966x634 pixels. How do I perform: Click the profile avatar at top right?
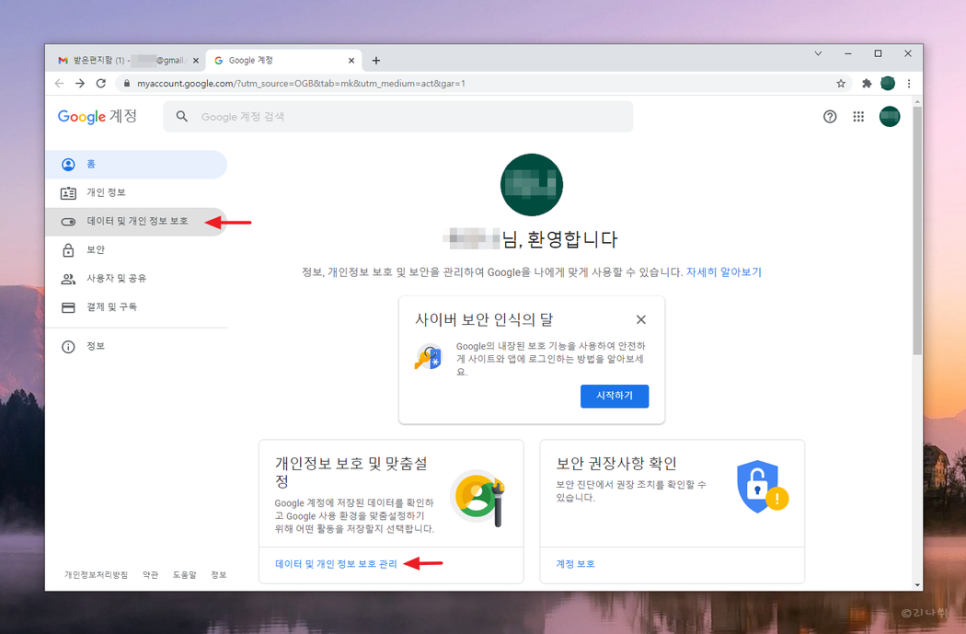point(889,116)
